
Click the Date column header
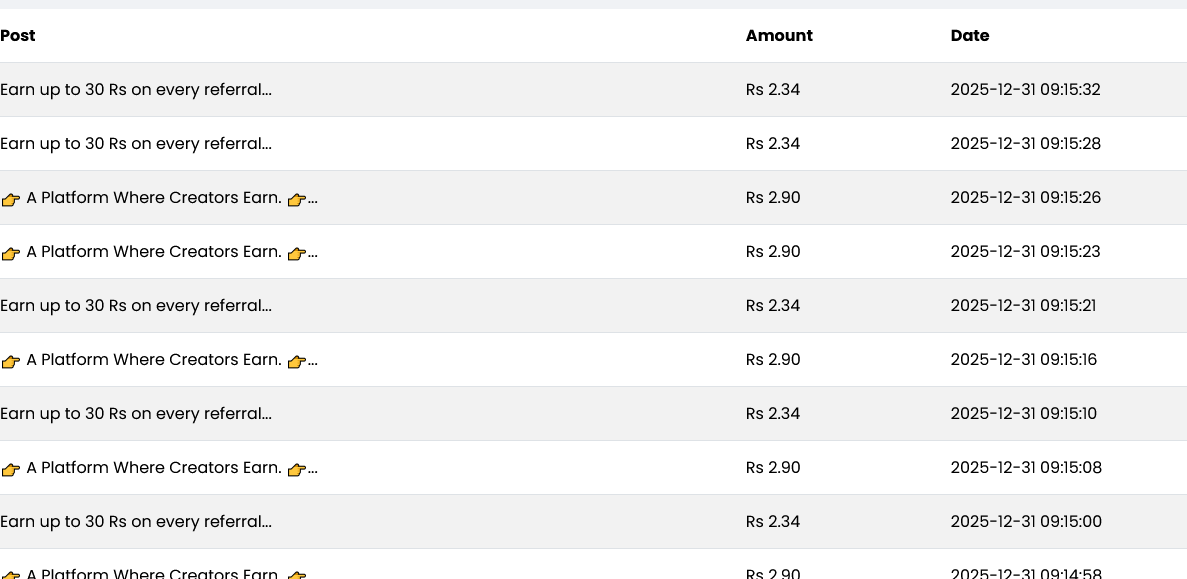(970, 36)
